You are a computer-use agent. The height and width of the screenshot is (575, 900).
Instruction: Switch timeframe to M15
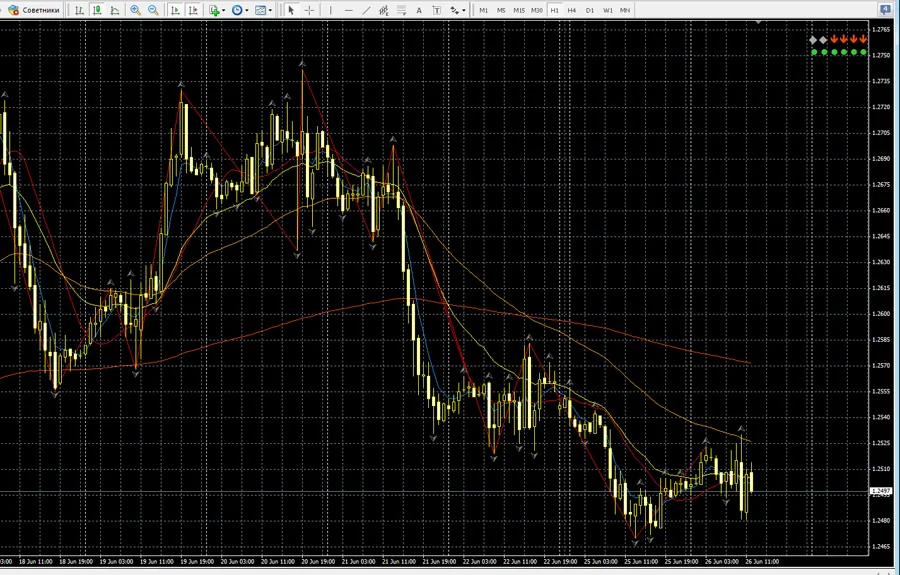519,10
